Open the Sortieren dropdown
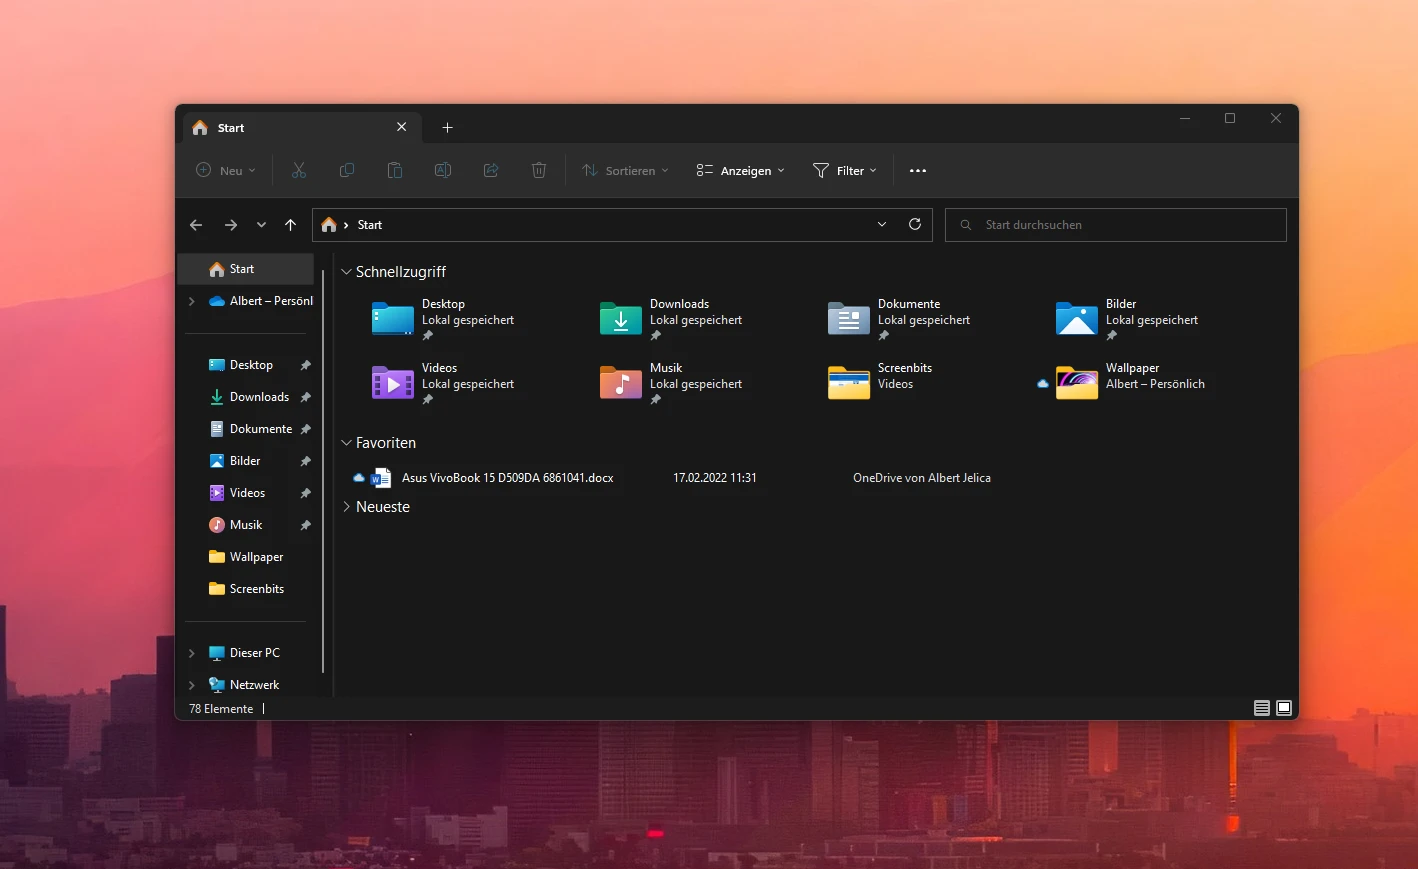The width and height of the screenshot is (1418, 869). point(623,170)
